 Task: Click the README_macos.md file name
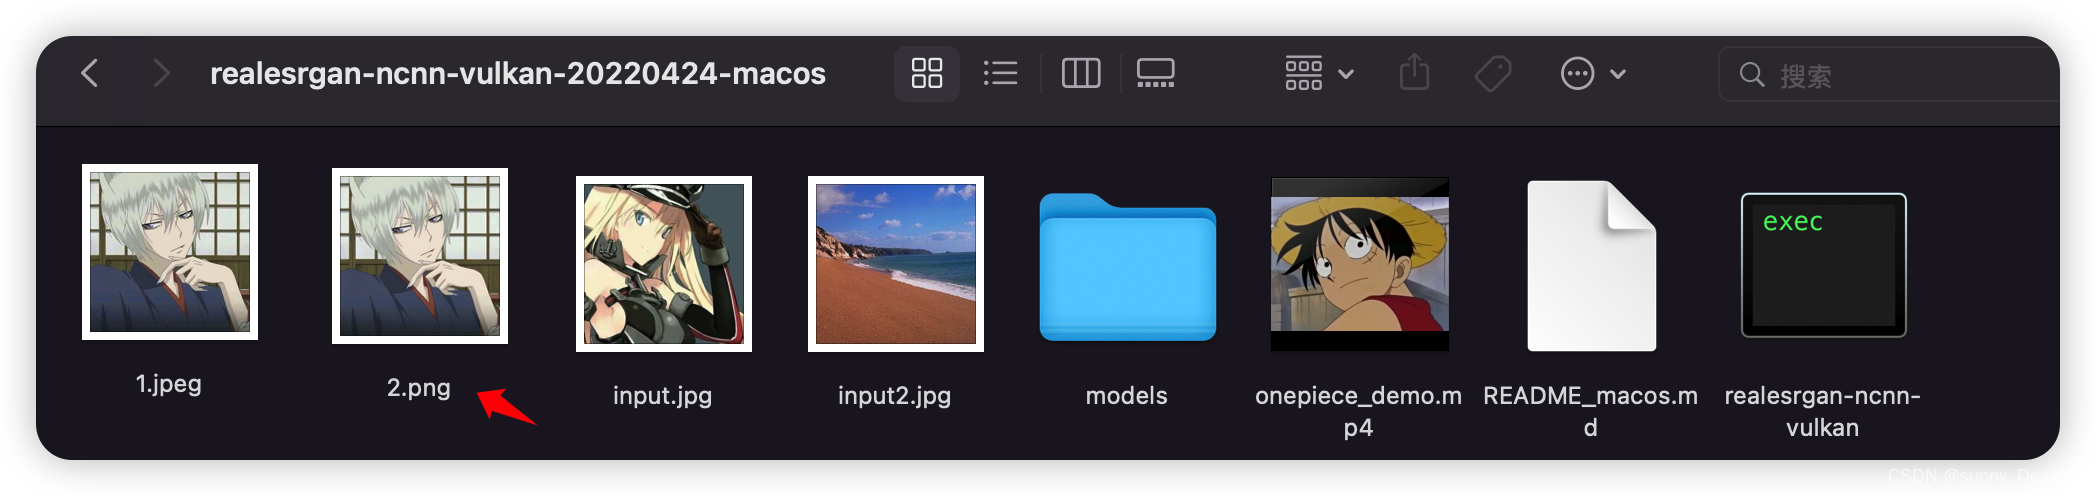[1591, 411]
